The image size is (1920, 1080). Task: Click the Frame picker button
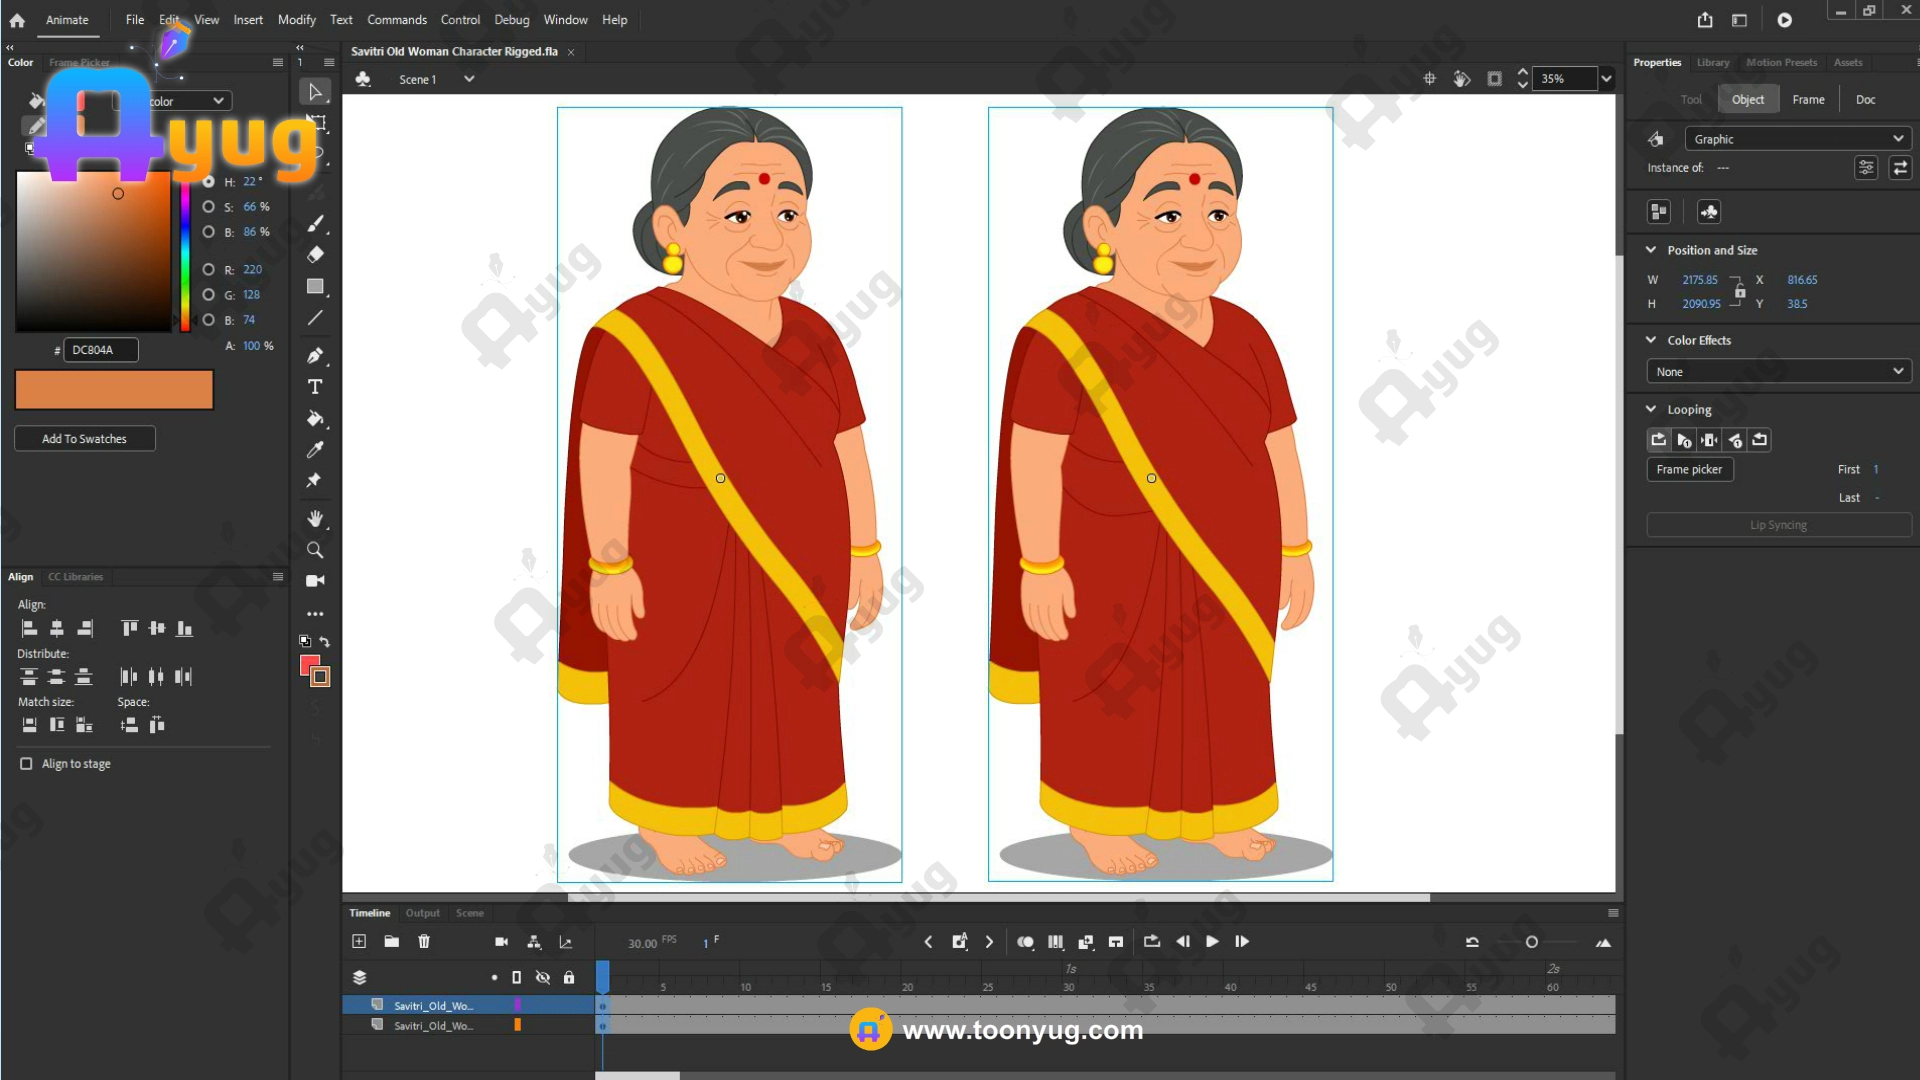pos(1689,470)
